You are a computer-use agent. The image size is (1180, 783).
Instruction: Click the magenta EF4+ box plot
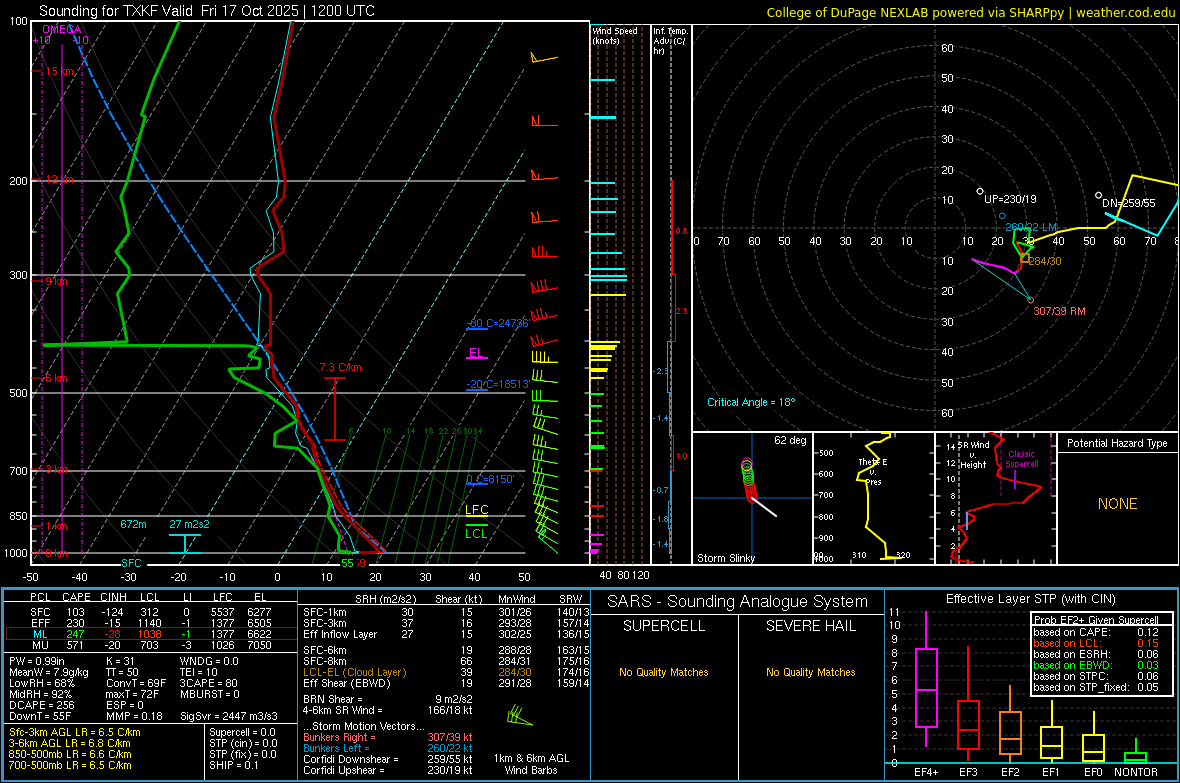[926, 678]
